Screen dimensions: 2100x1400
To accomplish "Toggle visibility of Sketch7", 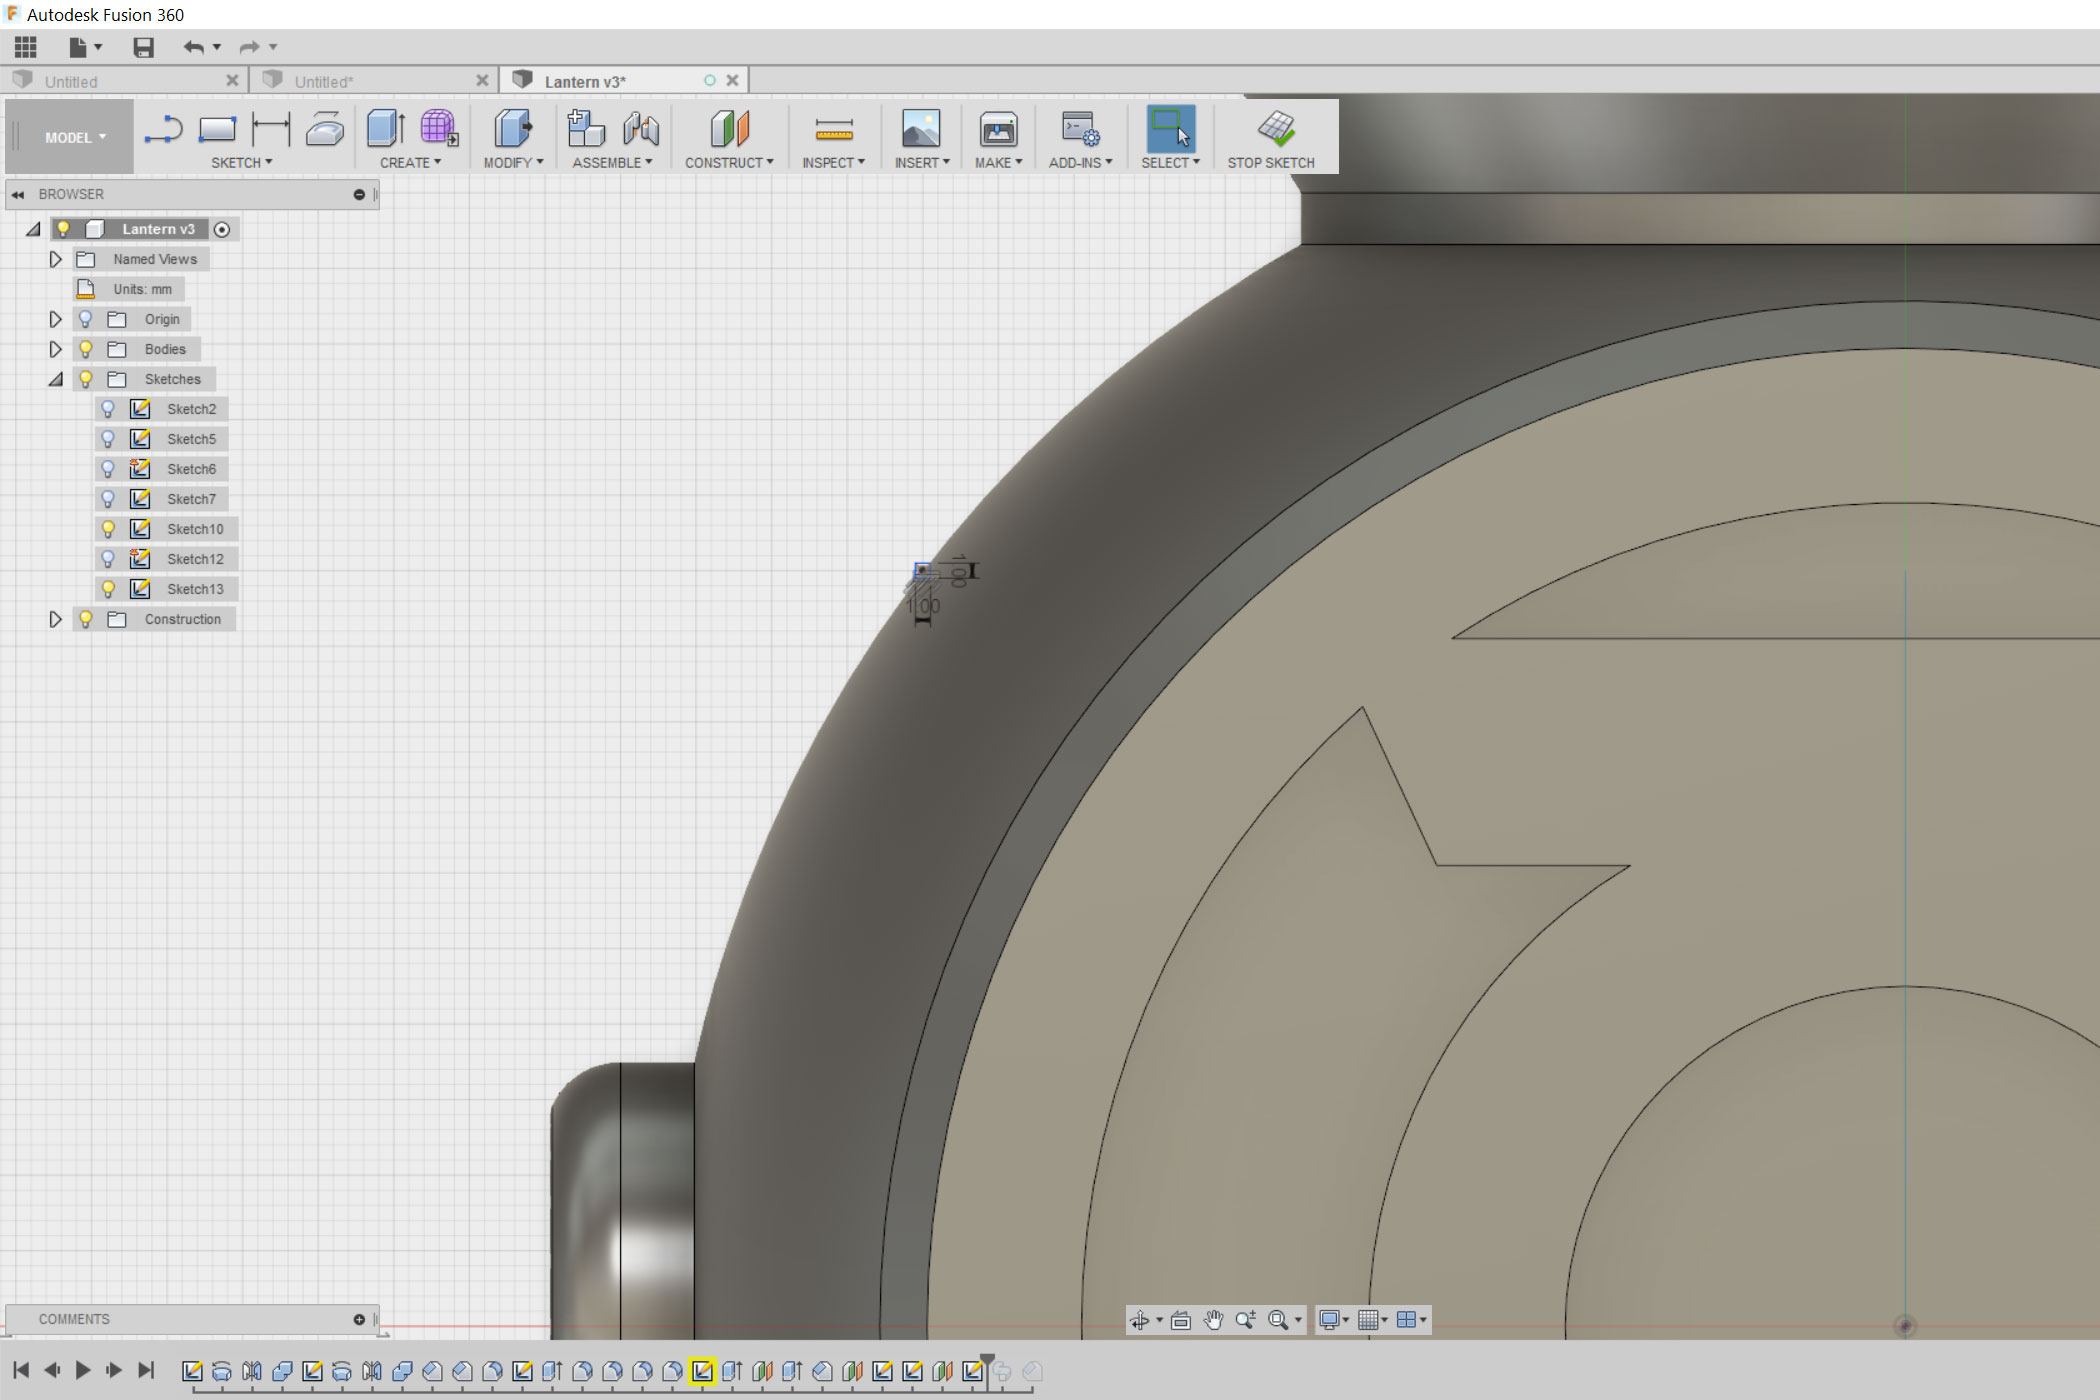I will pos(108,499).
